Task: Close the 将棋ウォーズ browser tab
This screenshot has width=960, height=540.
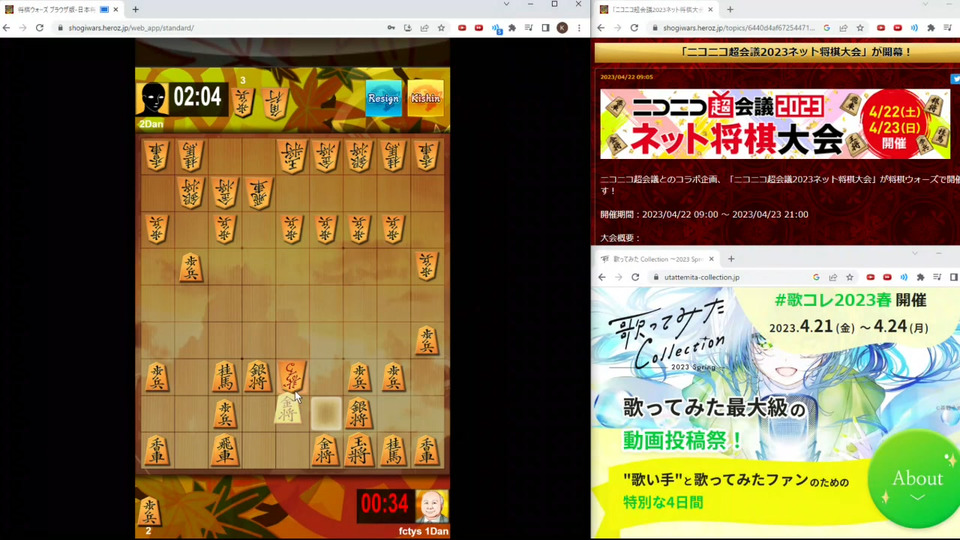Action: 116,9
